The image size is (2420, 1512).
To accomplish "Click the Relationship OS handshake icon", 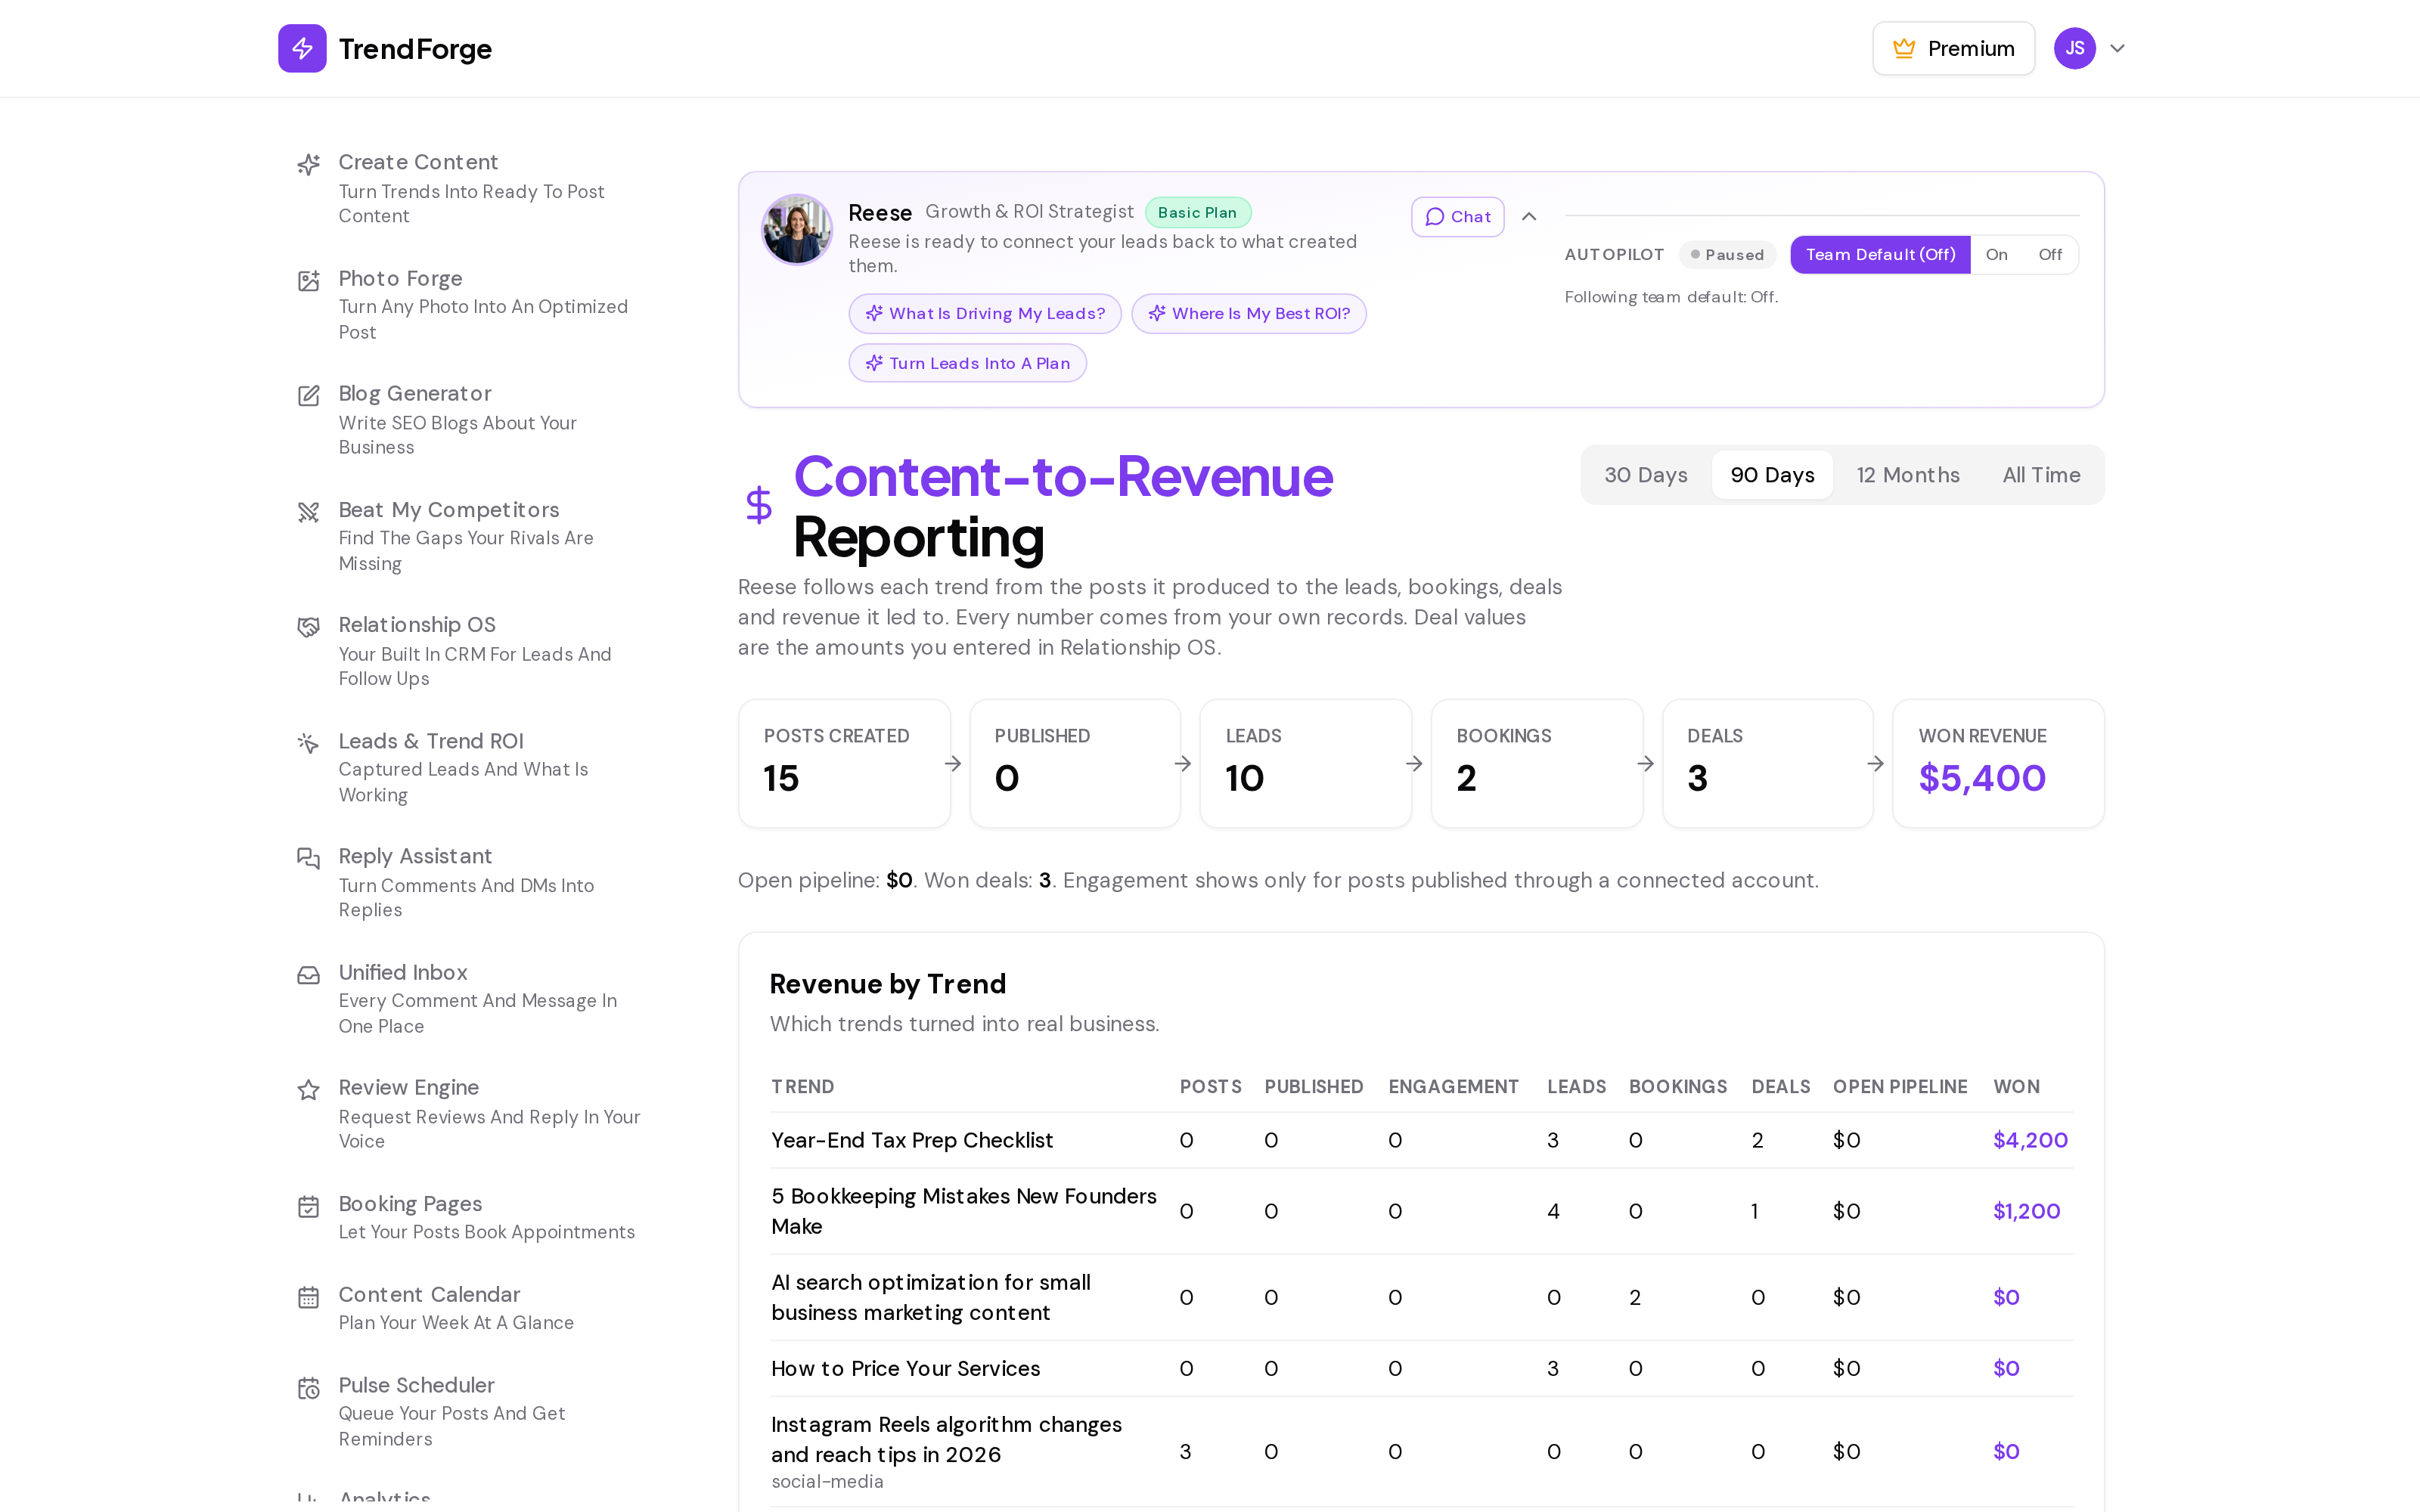I will tap(309, 627).
